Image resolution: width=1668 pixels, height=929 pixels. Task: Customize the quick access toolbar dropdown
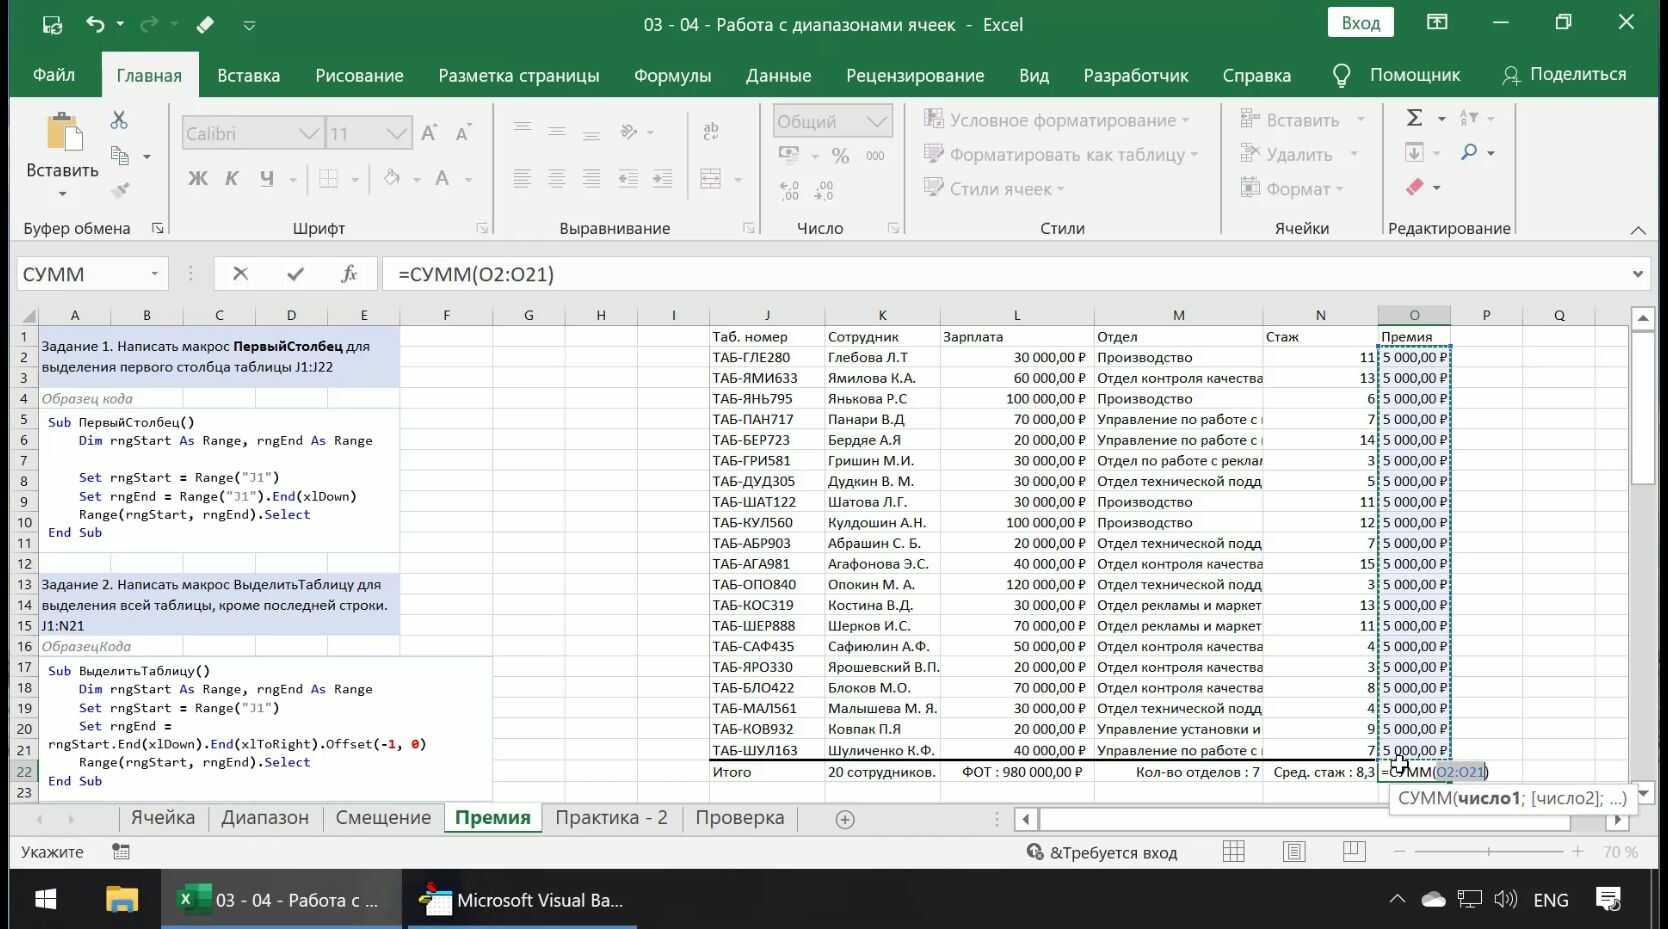[x=249, y=25]
